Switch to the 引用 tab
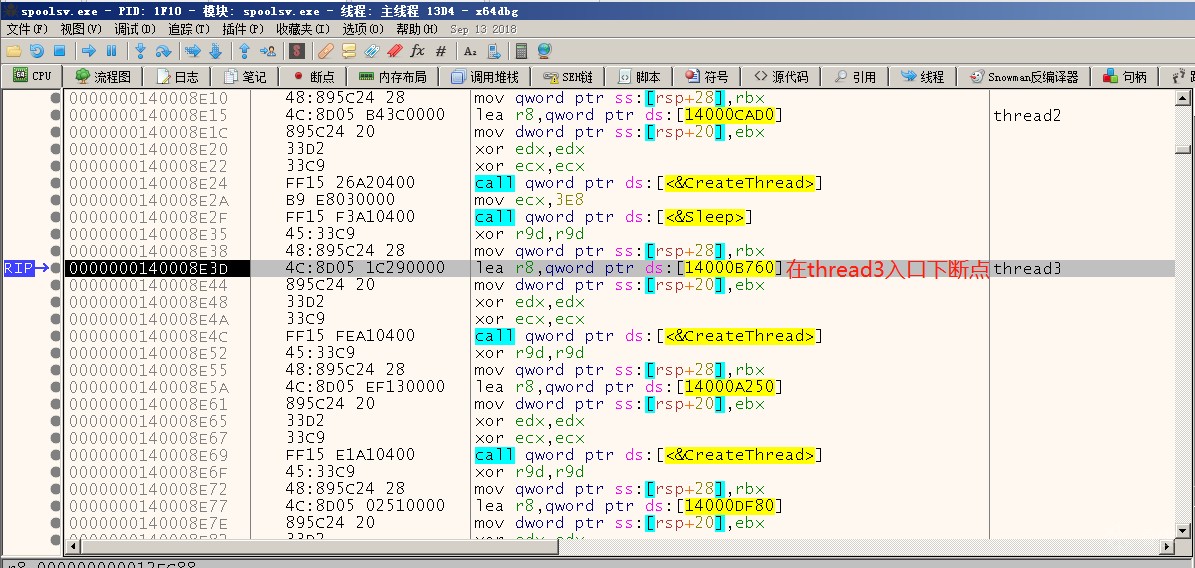Viewport: 1195px width, 568px height. [855, 77]
